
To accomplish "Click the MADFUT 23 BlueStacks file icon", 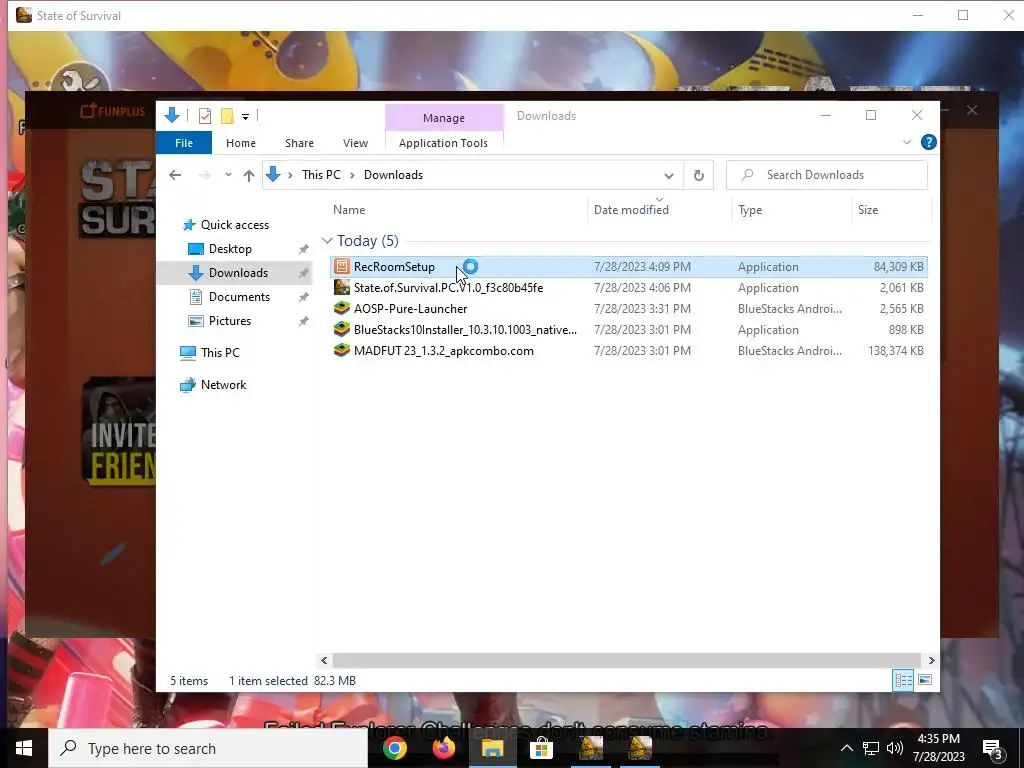I will point(342,350).
